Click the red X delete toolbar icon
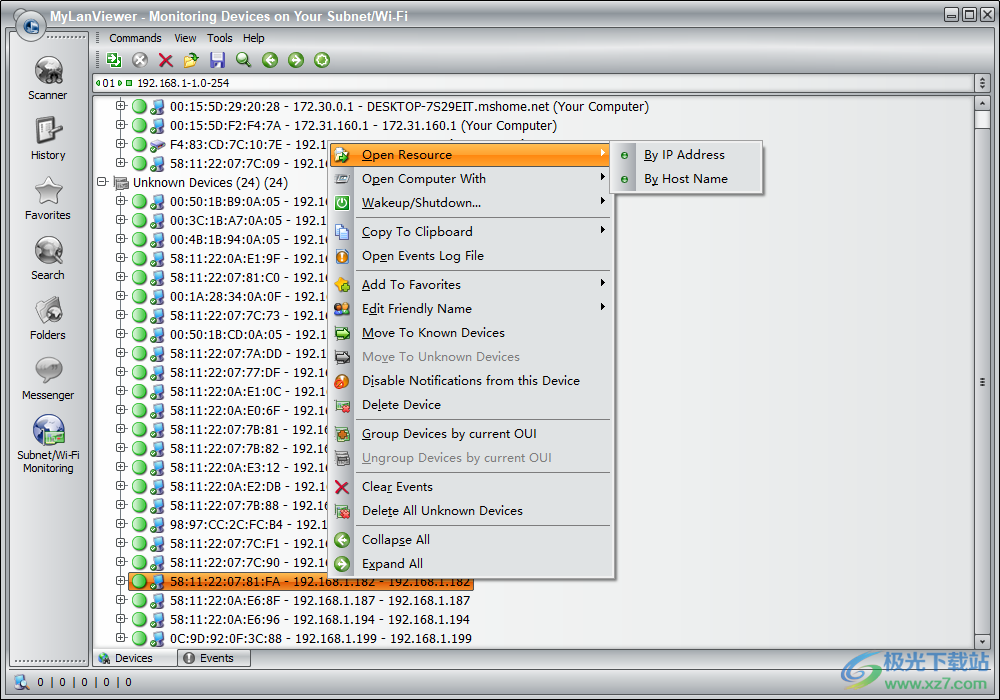The image size is (1000, 700). pos(166,60)
